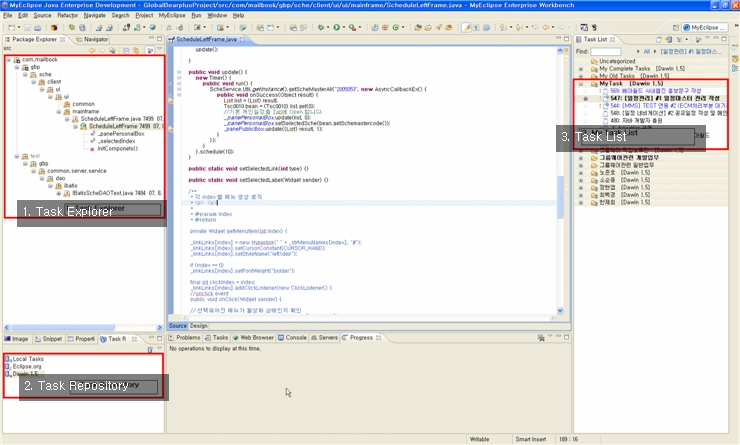Click the New Task icon in Task List
740x445 pixels.
[659, 40]
